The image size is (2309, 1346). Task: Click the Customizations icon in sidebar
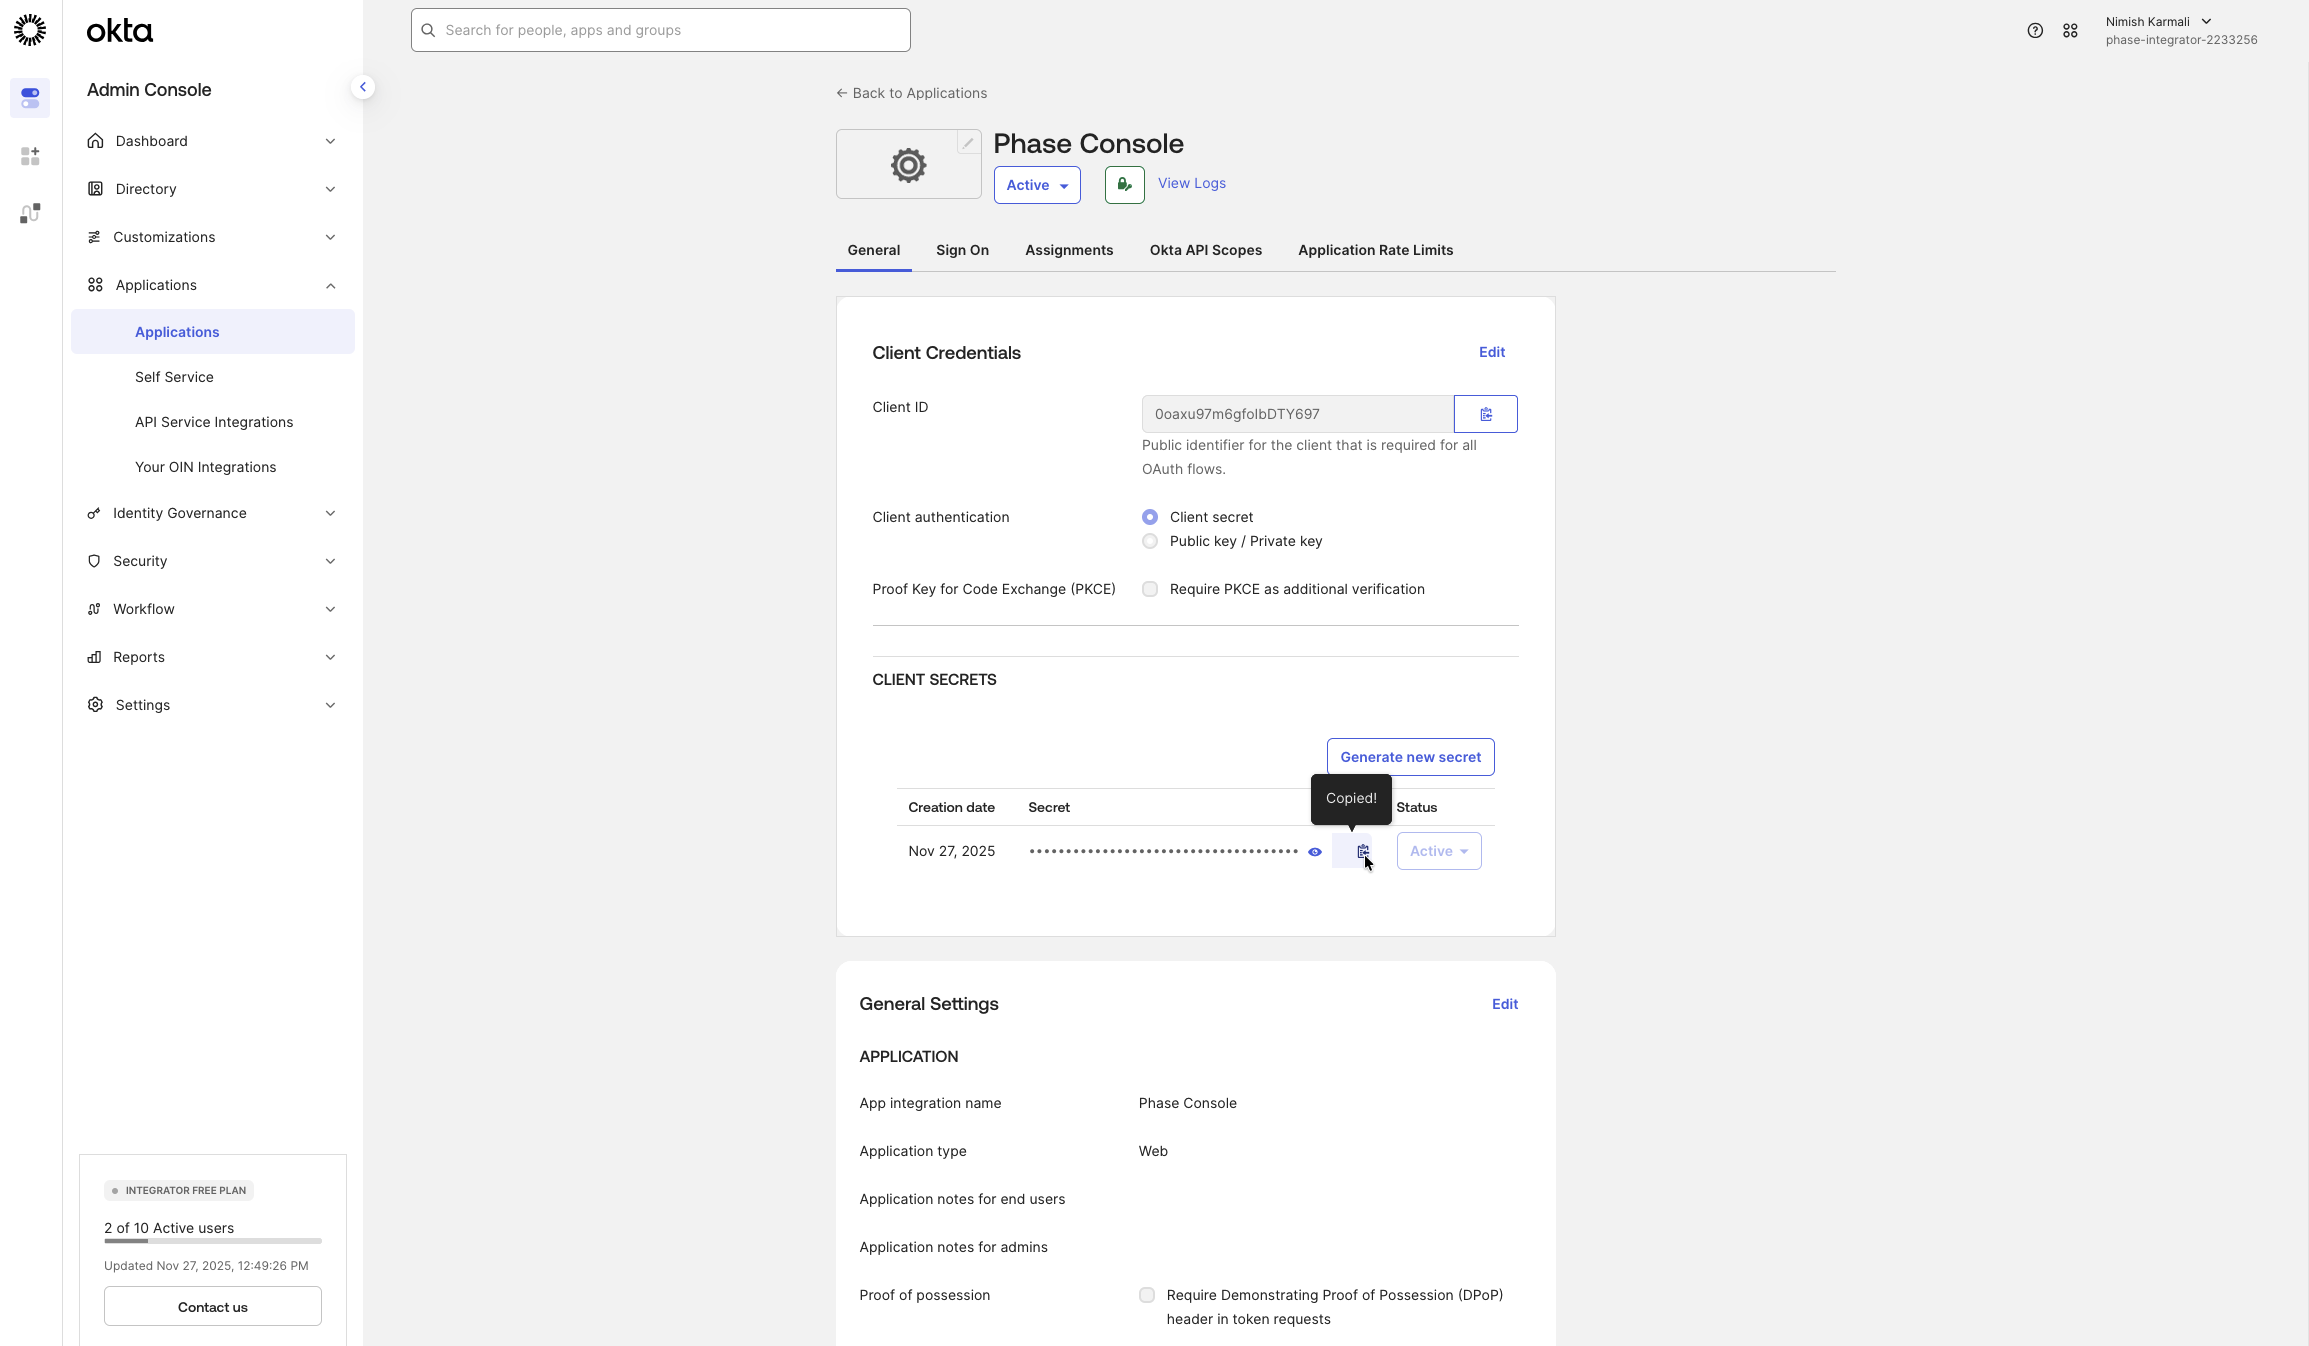tap(94, 237)
